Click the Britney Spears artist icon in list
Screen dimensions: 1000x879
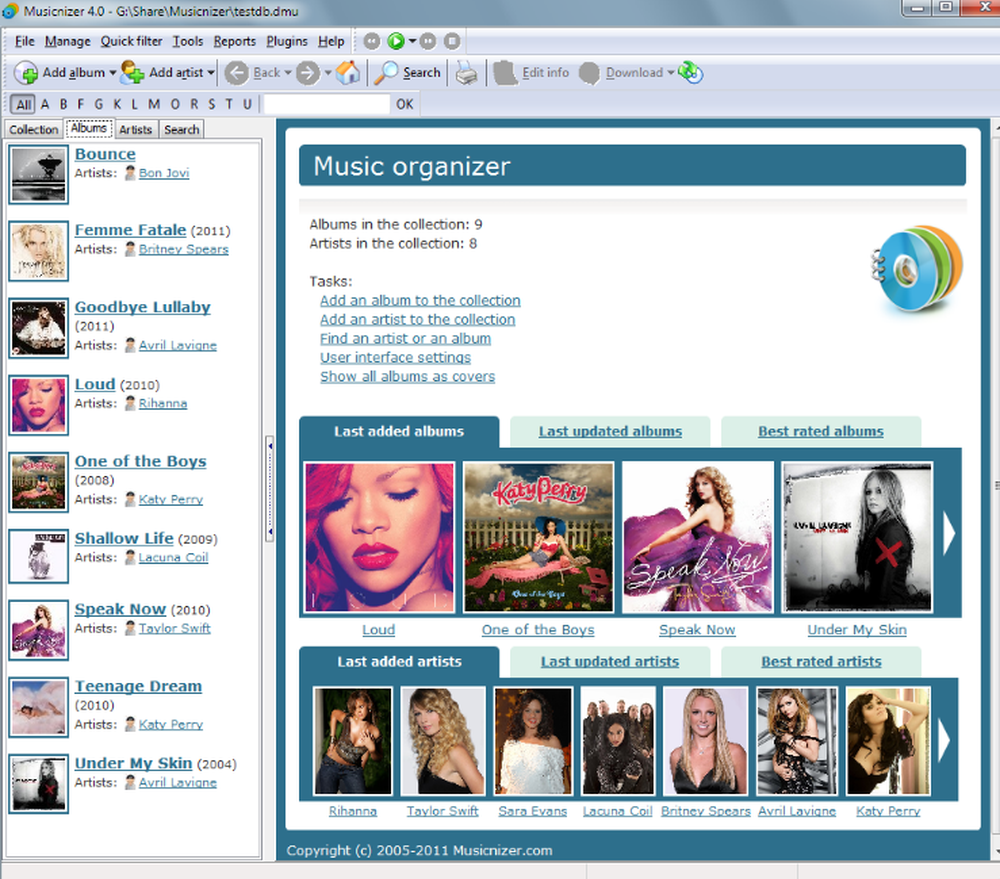130,249
